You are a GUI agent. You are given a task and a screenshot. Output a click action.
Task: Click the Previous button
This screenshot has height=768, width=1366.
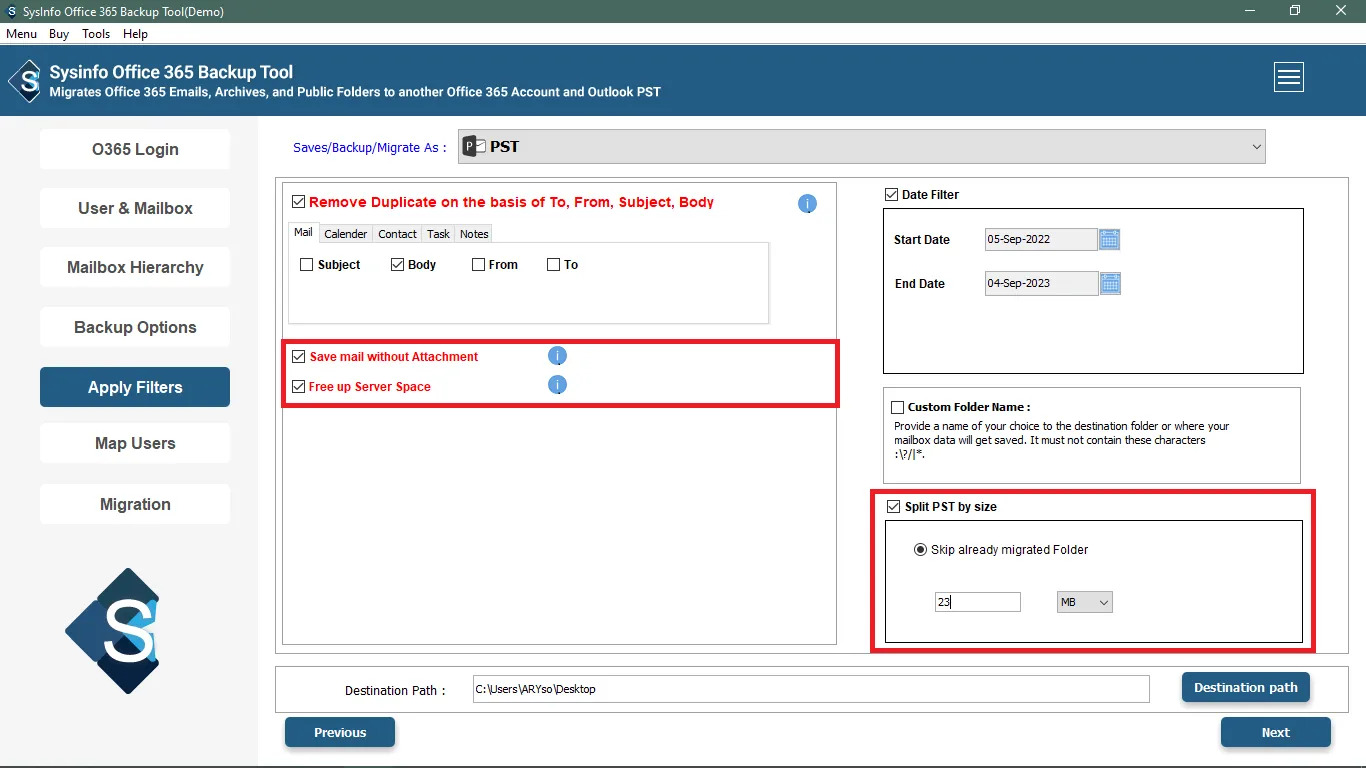coord(340,732)
